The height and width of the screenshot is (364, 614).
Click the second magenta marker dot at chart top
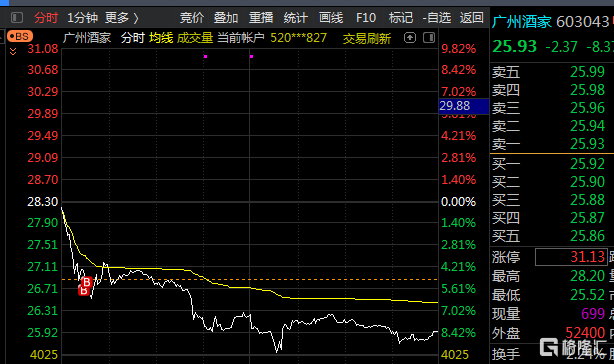(251, 57)
